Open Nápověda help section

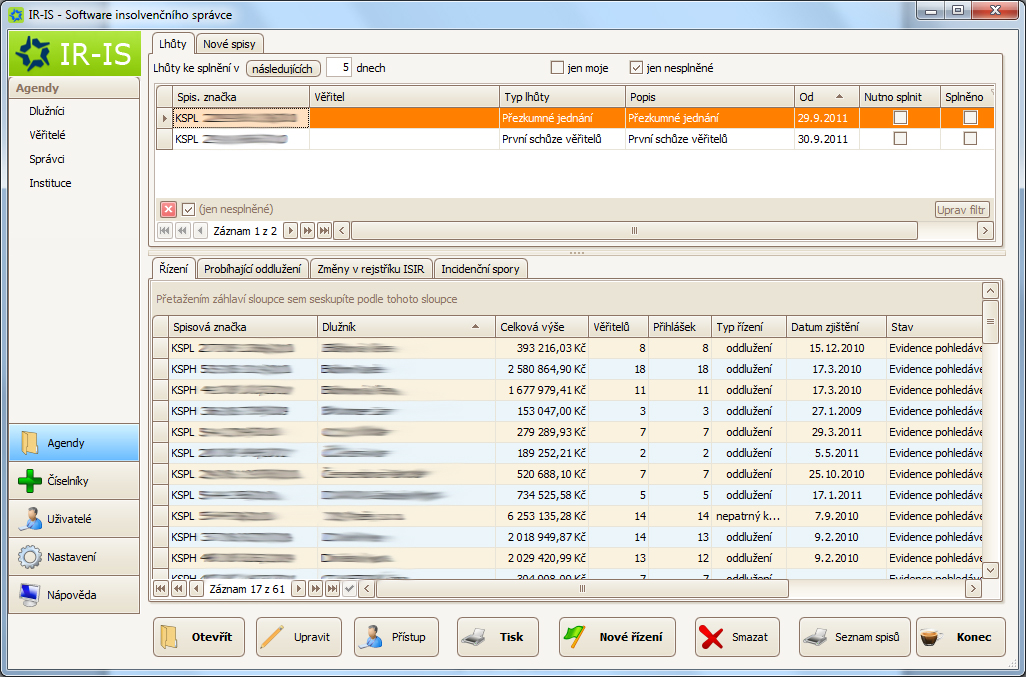click(74, 595)
